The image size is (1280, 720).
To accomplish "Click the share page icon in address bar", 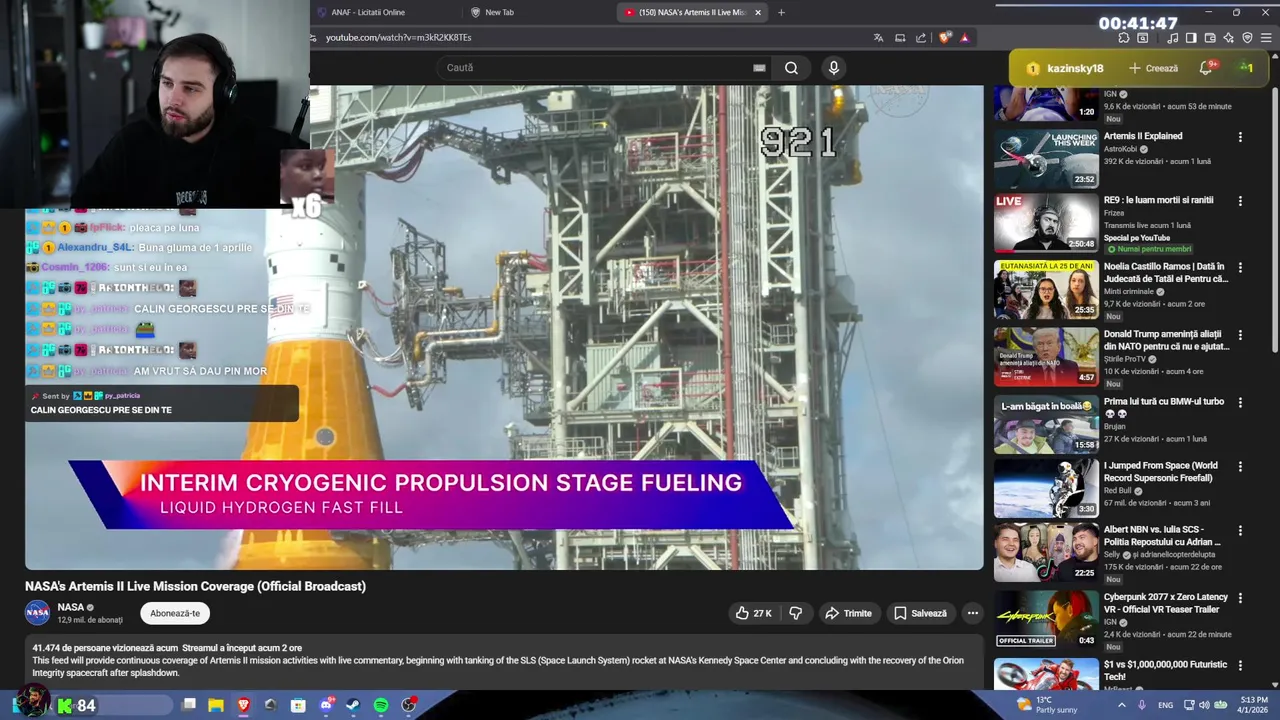I will 921,38.
